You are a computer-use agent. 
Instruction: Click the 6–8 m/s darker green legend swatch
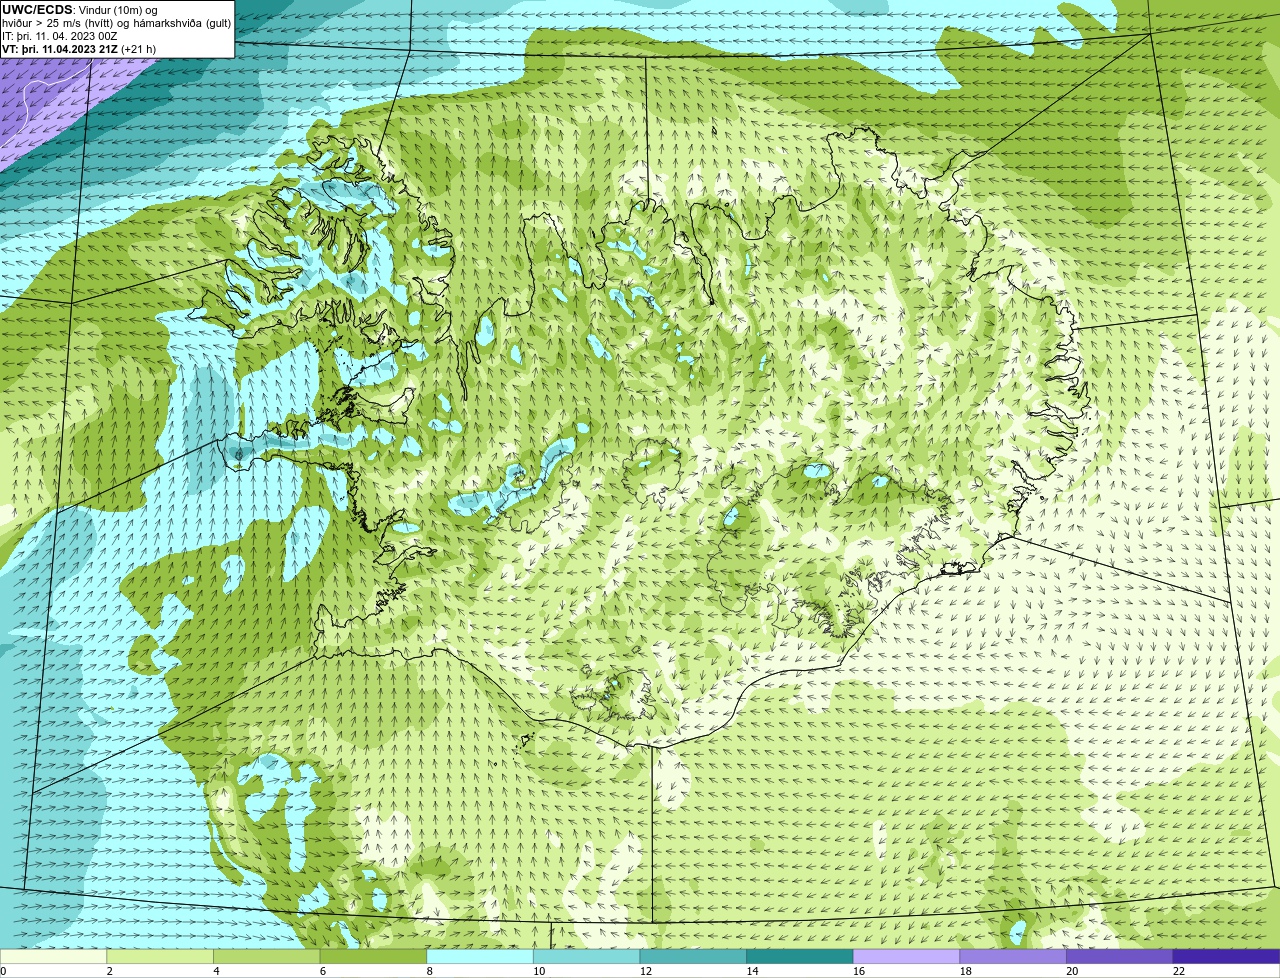[x=373, y=956]
